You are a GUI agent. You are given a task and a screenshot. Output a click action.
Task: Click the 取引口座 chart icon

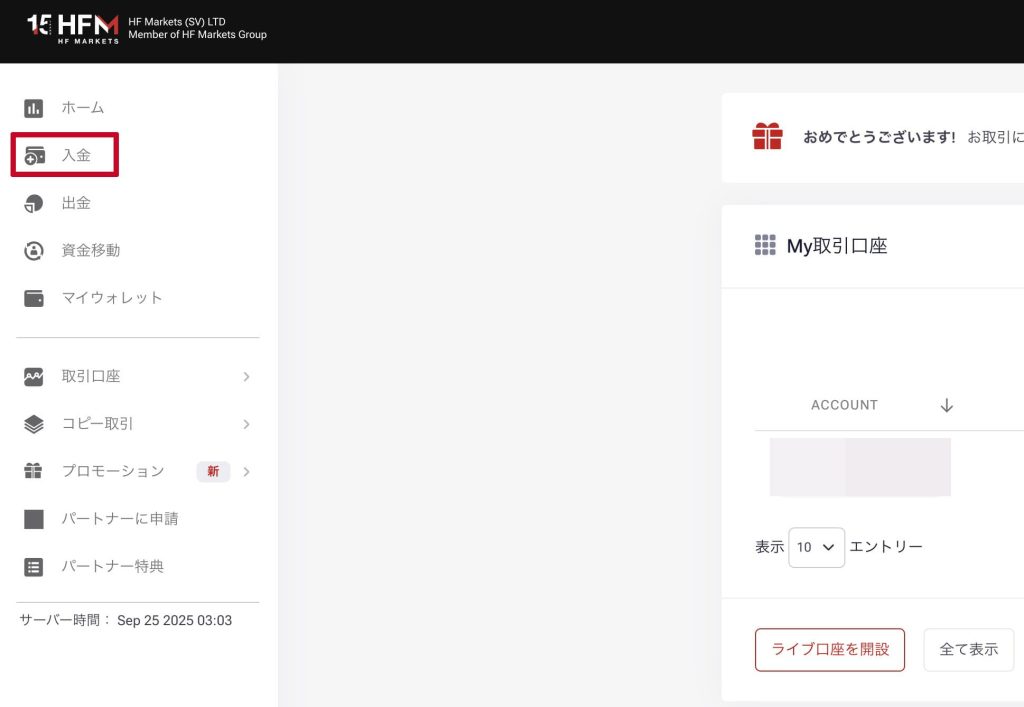click(x=31, y=376)
